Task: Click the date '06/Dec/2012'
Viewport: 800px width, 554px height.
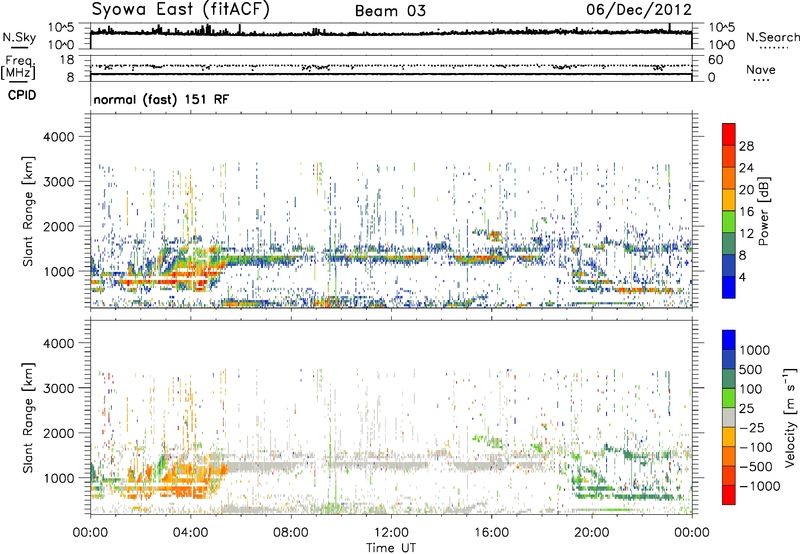Action: click(x=639, y=10)
